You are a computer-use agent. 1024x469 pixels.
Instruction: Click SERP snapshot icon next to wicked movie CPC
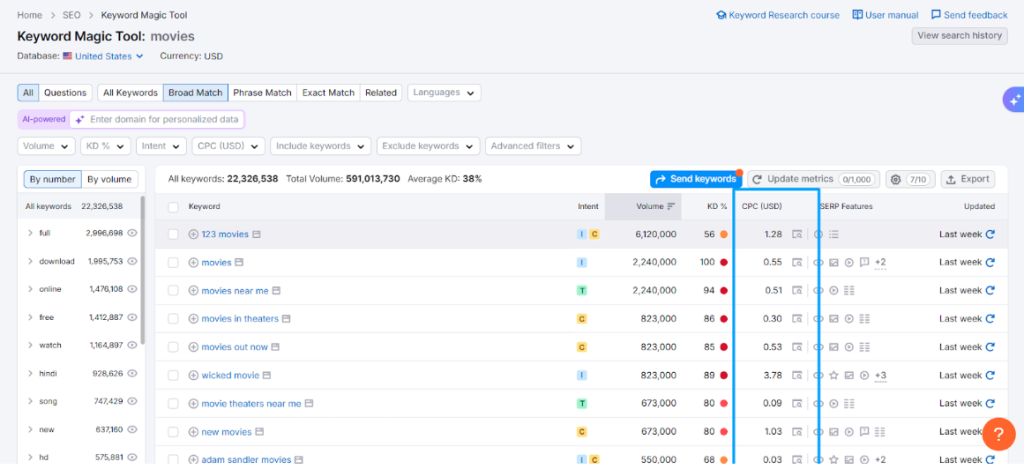coord(797,376)
